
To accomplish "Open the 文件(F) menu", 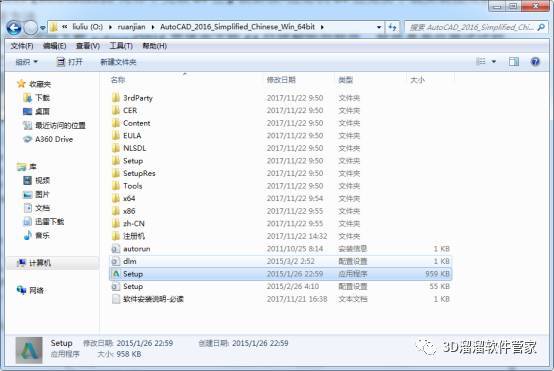I will pyautogui.click(x=22, y=46).
